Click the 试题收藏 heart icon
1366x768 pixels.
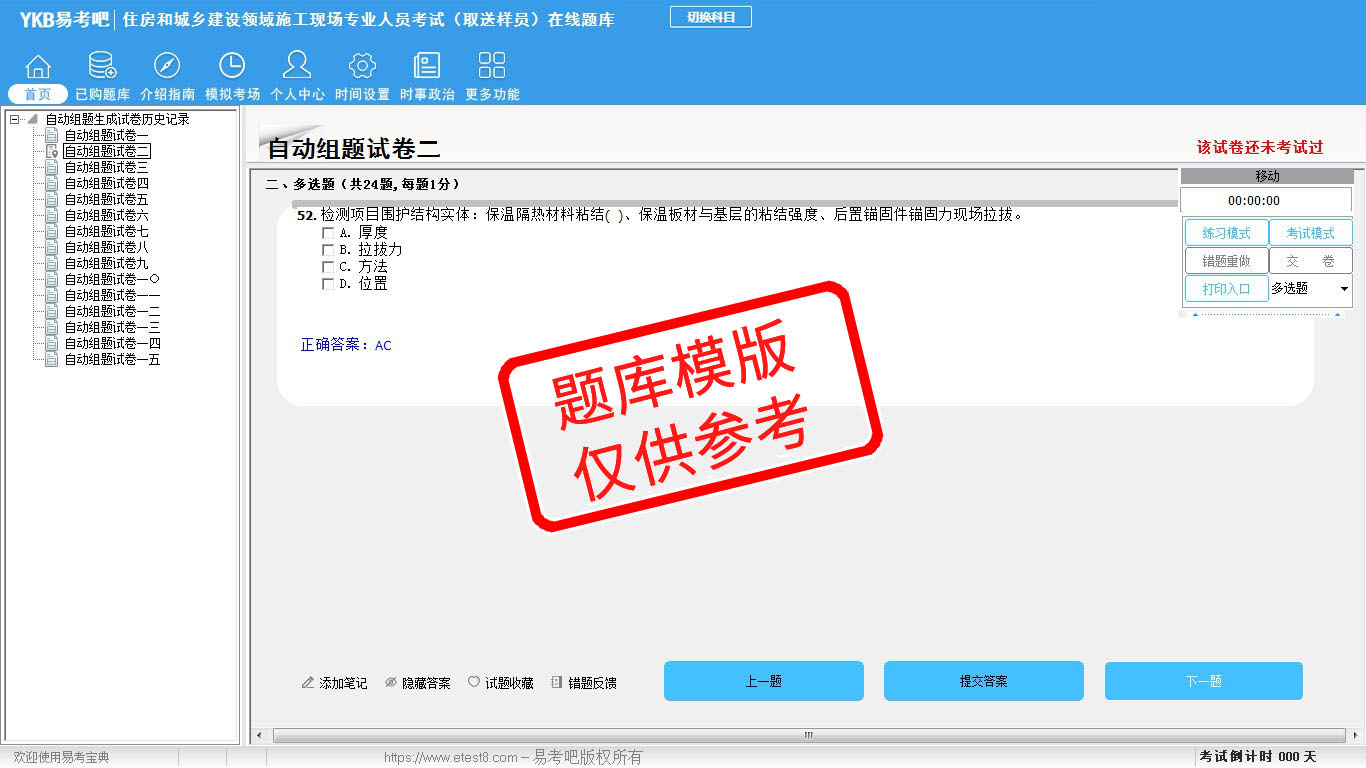click(x=474, y=683)
